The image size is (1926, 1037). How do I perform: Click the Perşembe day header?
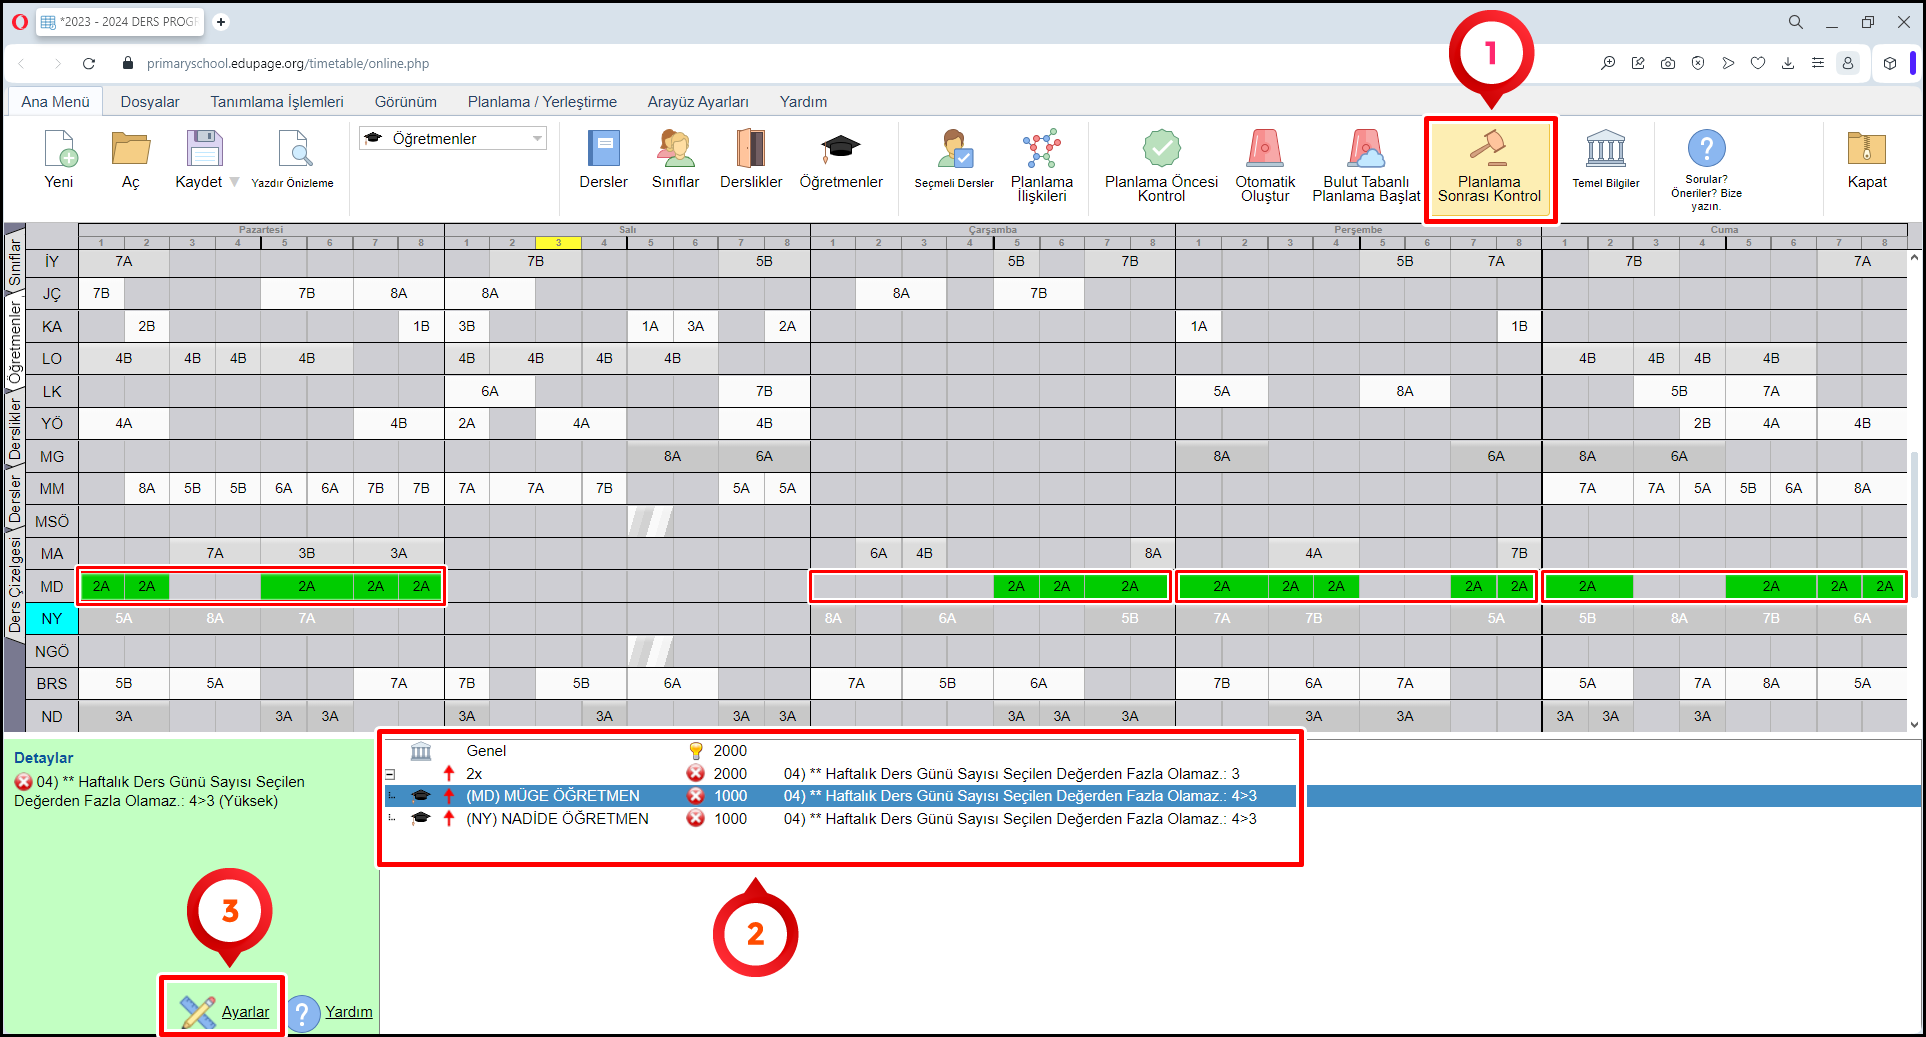(x=1358, y=229)
